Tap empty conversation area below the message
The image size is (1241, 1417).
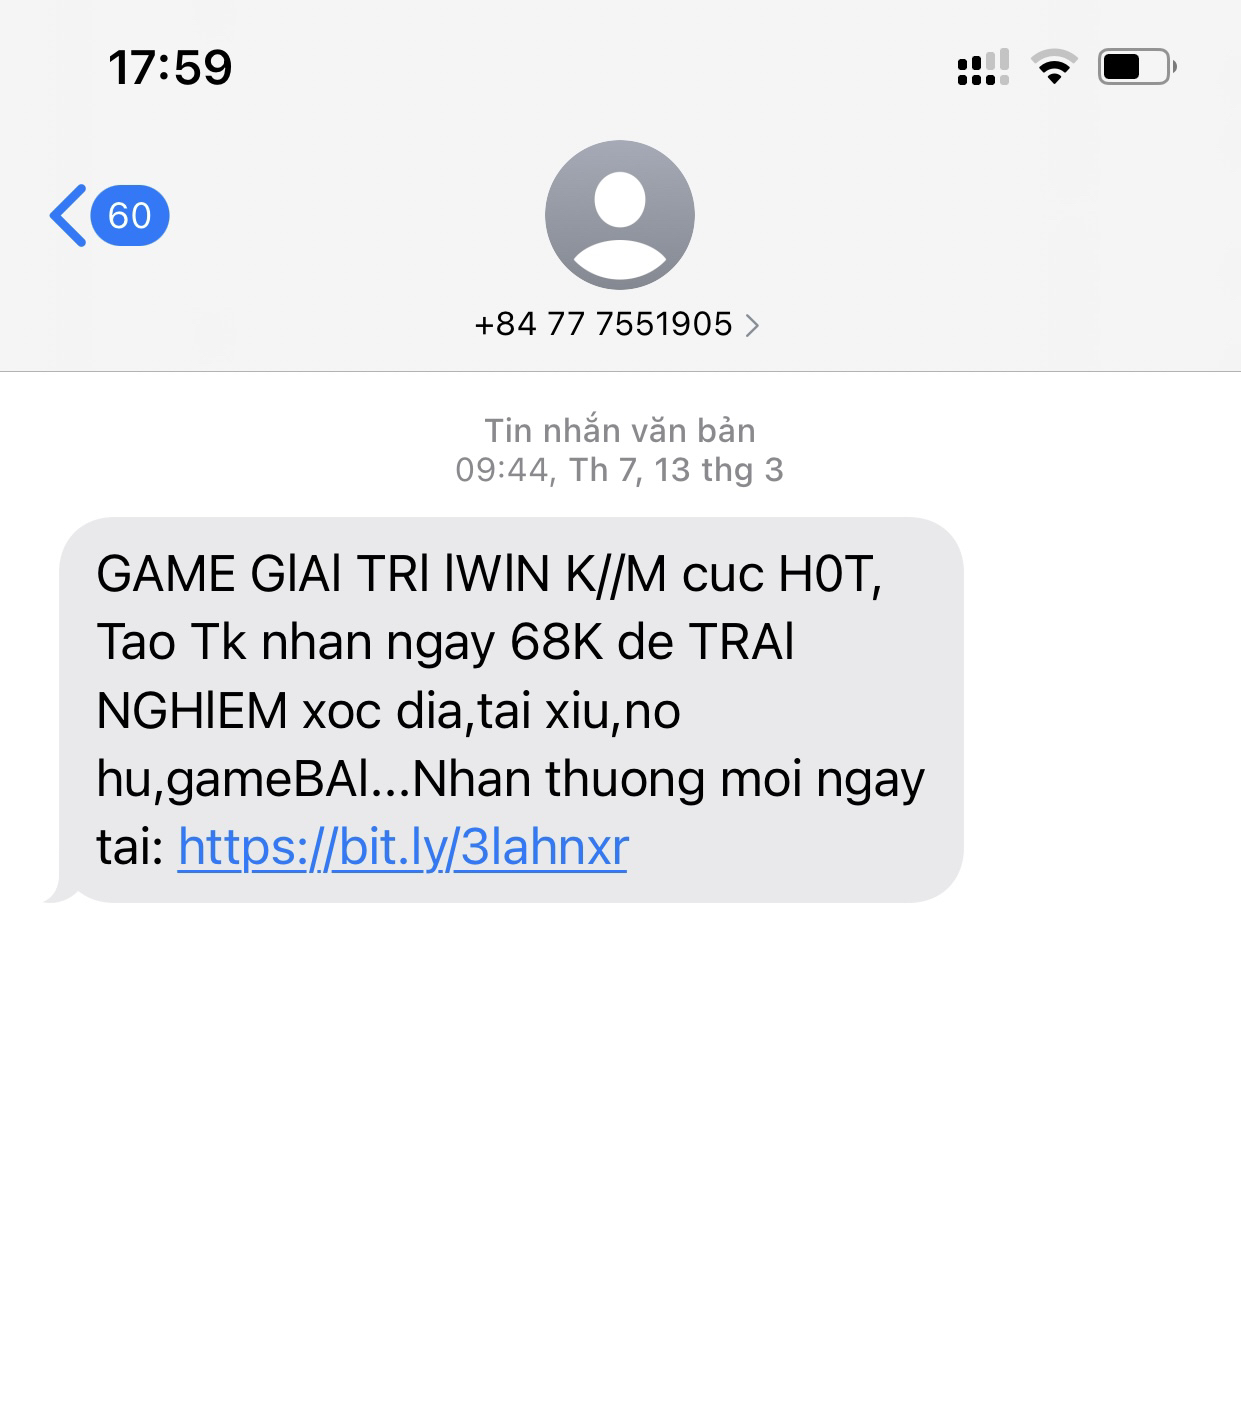click(x=620, y=1150)
